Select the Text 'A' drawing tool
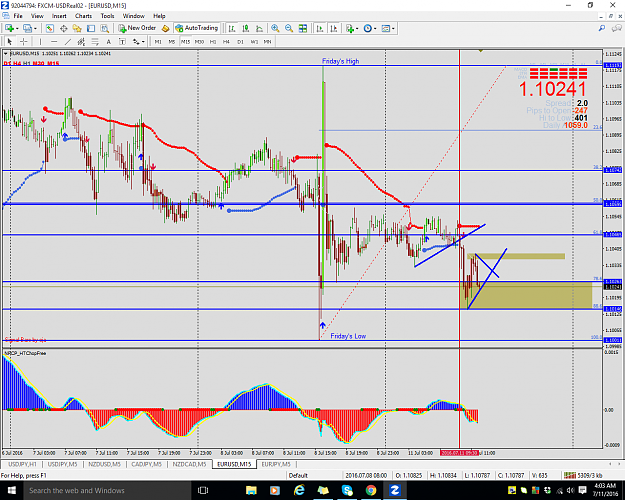The image size is (625, 500). [x=108, y=41]
